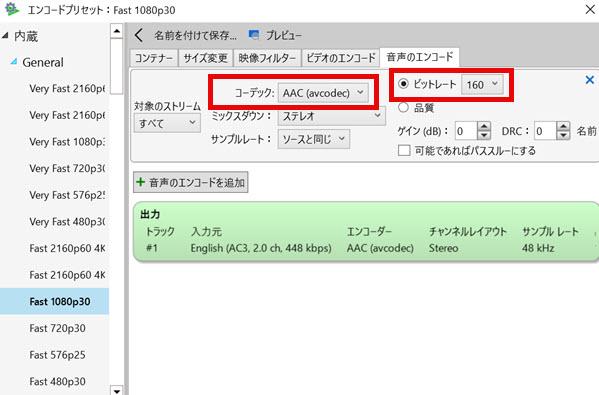Enable 可能であればパススルーにする checkbox
Screen dimensions: 599x395
(x=404, y=150)
